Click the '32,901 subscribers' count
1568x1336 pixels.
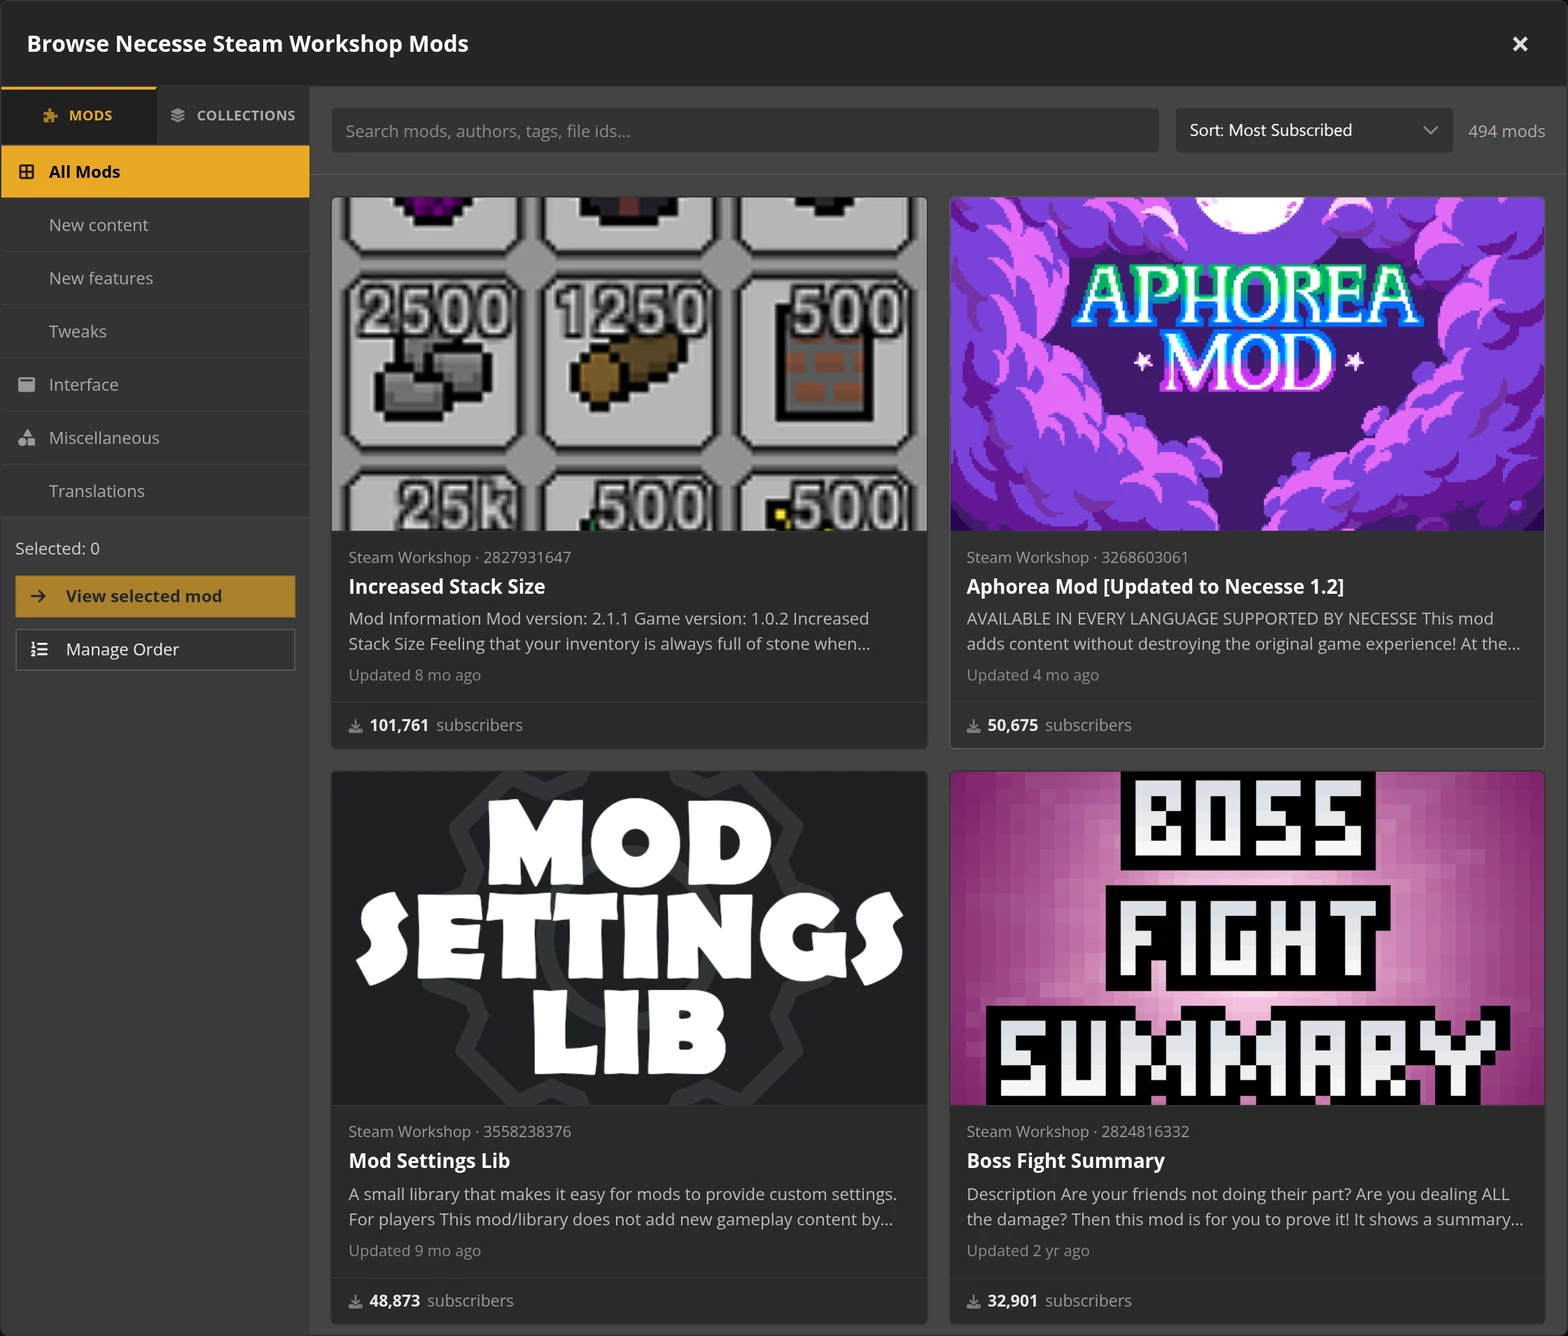1059,1300
